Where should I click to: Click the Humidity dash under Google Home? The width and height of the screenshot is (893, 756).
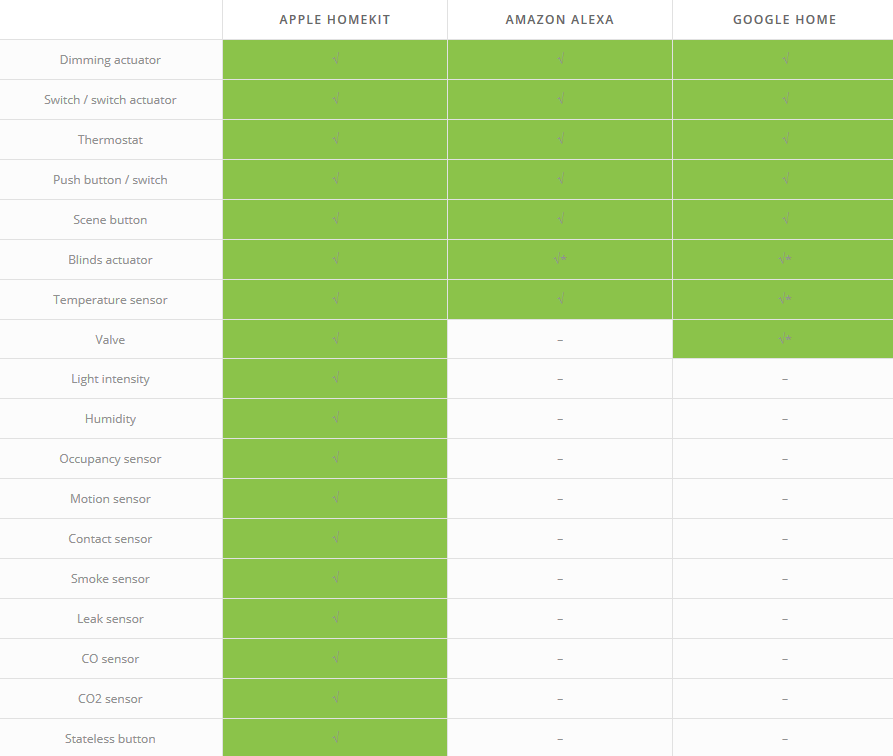click(x=785, y=419)
